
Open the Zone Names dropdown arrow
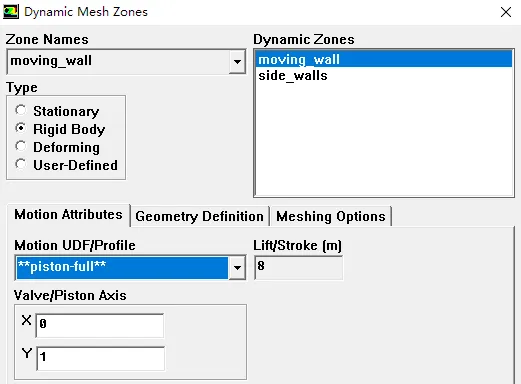(237, 61)
